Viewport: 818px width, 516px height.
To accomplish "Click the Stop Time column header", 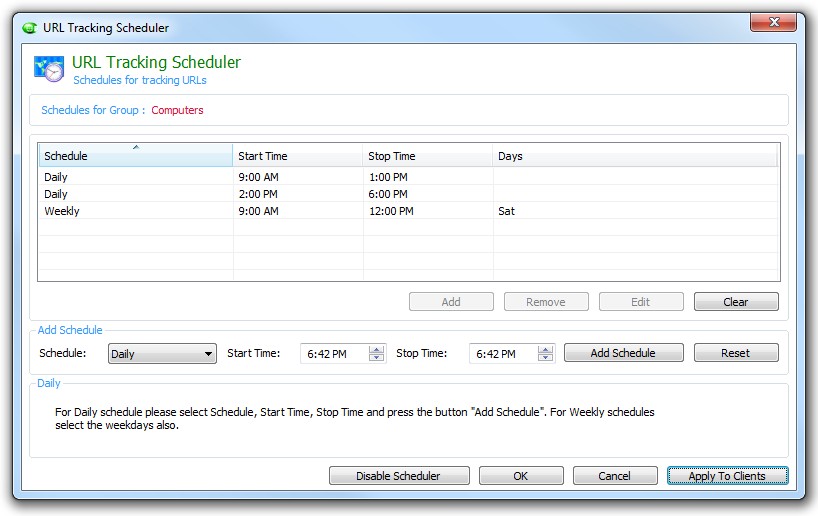I will (427, 156).
